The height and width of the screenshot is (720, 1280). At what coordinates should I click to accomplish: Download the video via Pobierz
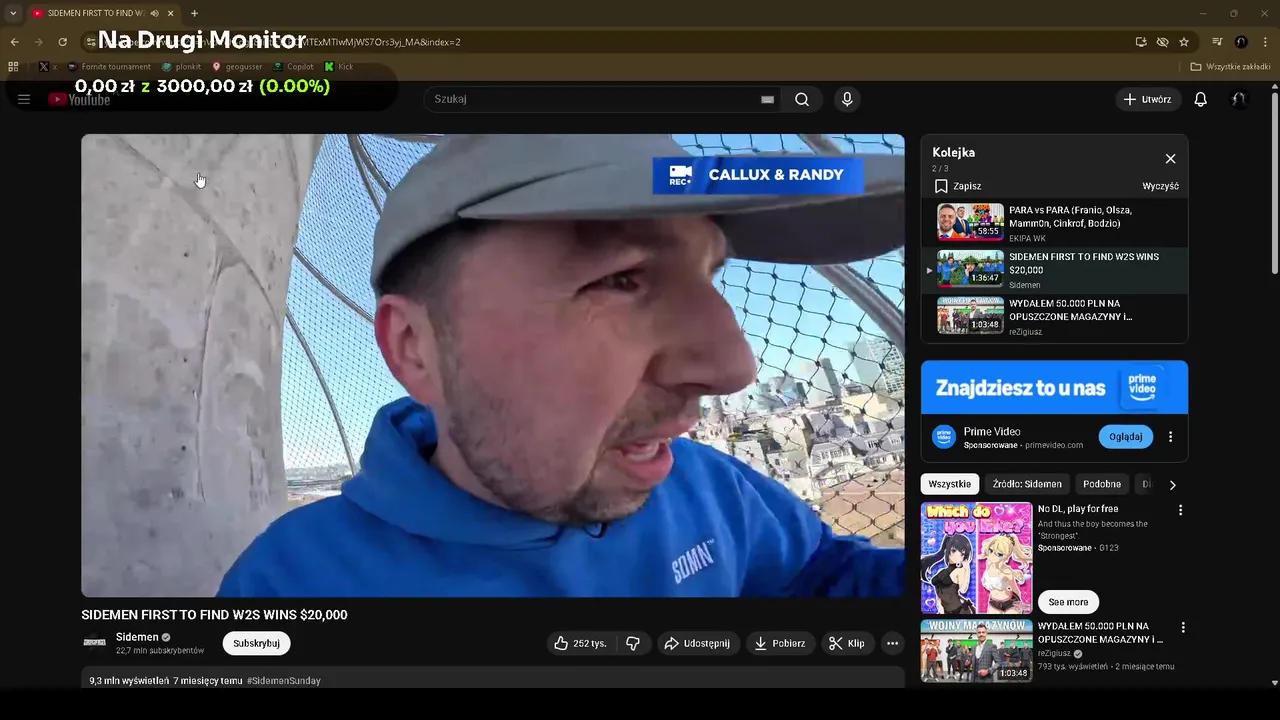(779, 643)
